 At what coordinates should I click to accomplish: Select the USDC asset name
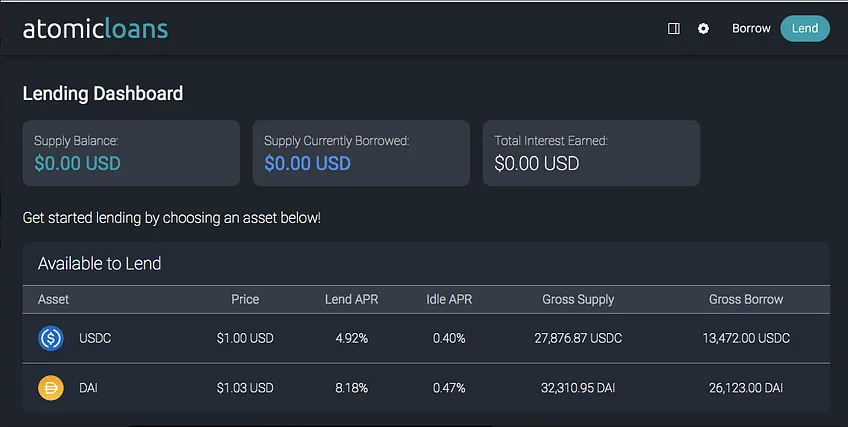tap(95, 338)
